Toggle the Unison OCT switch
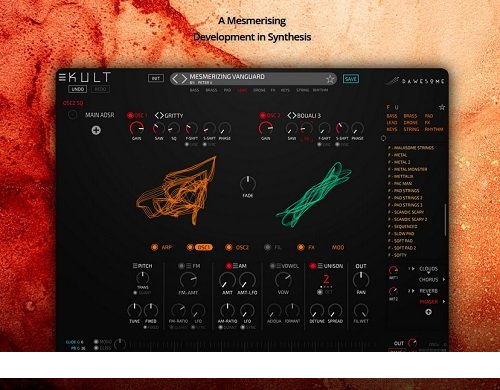Viewport: 500px width, 390px height. (x=320, y=292)
